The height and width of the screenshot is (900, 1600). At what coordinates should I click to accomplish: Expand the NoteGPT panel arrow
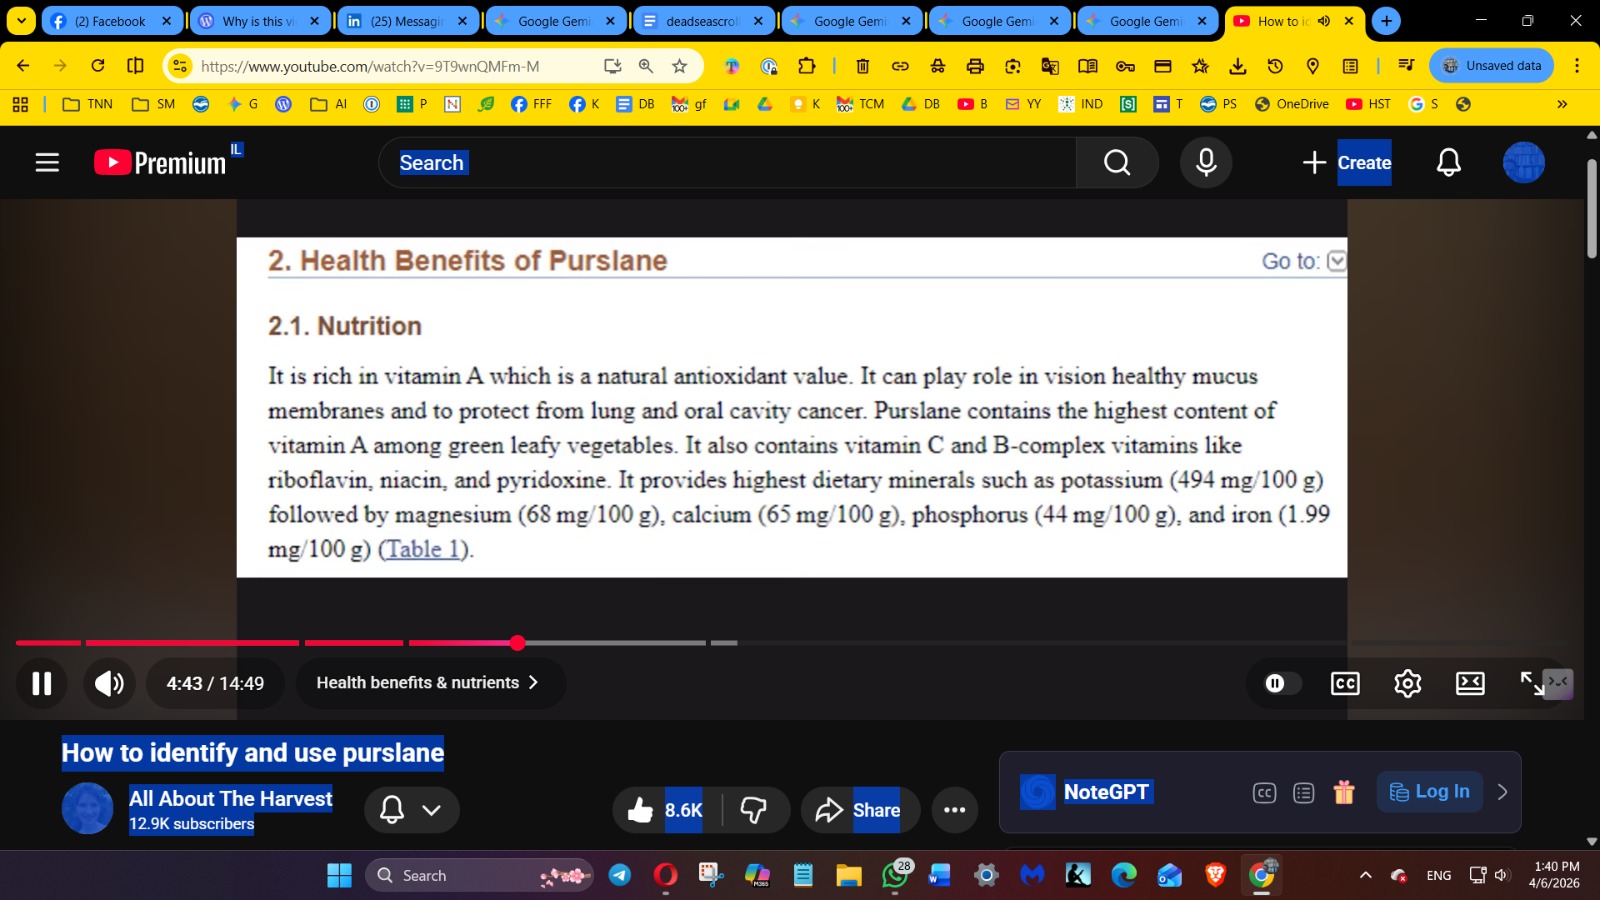1502,792
